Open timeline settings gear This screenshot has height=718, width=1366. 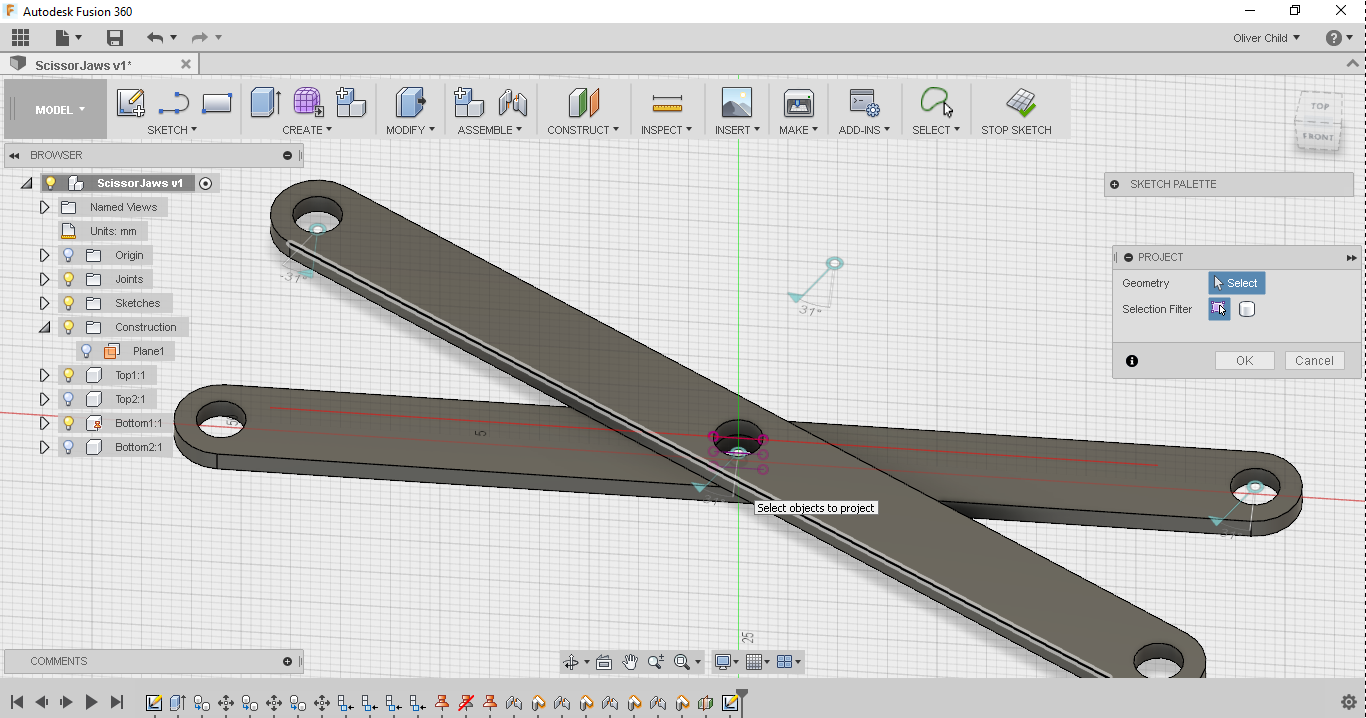click(1348, 702)
